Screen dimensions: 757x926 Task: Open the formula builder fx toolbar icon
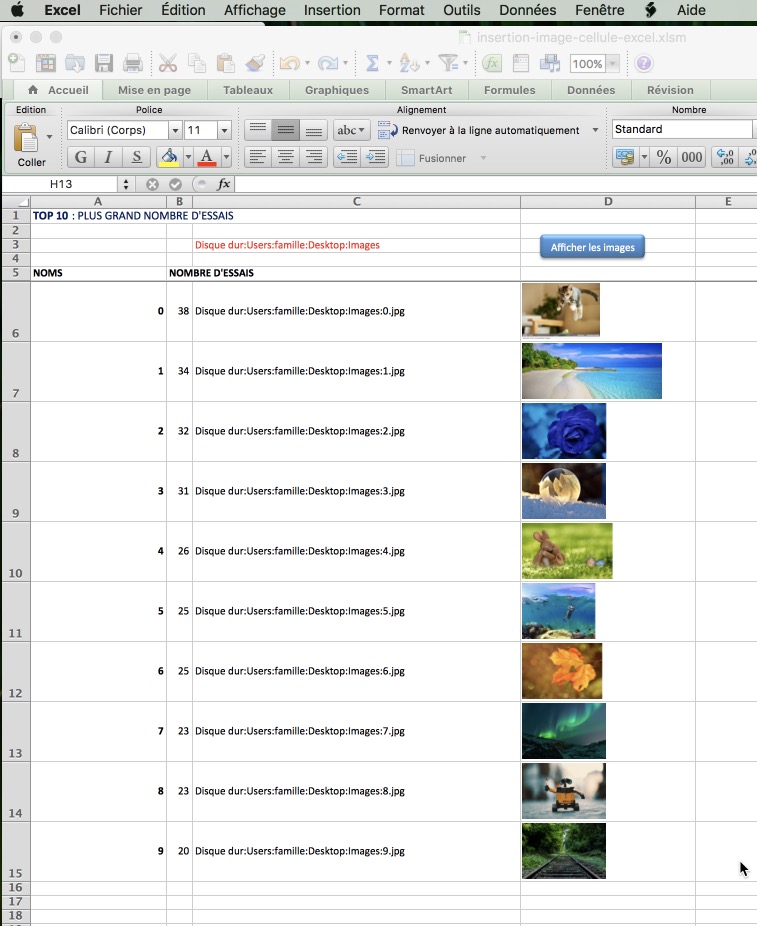[x=491, y=63]
